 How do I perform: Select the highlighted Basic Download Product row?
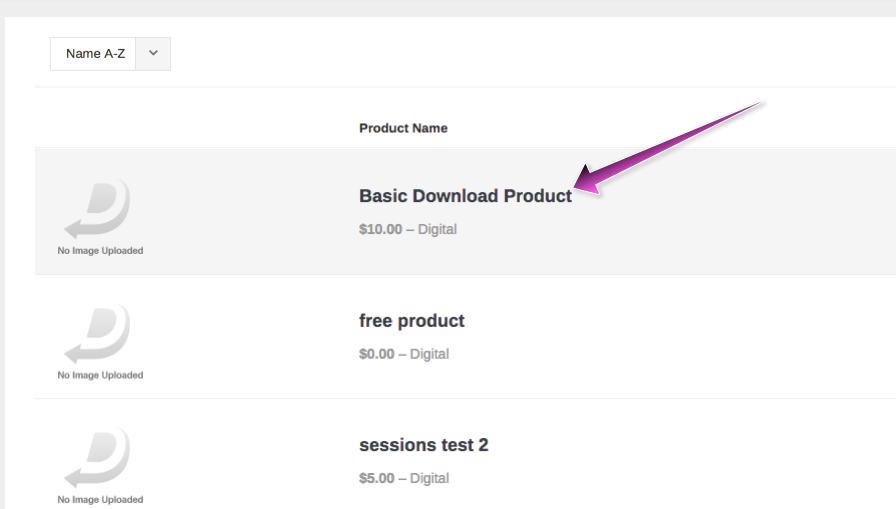coord(465,211)
